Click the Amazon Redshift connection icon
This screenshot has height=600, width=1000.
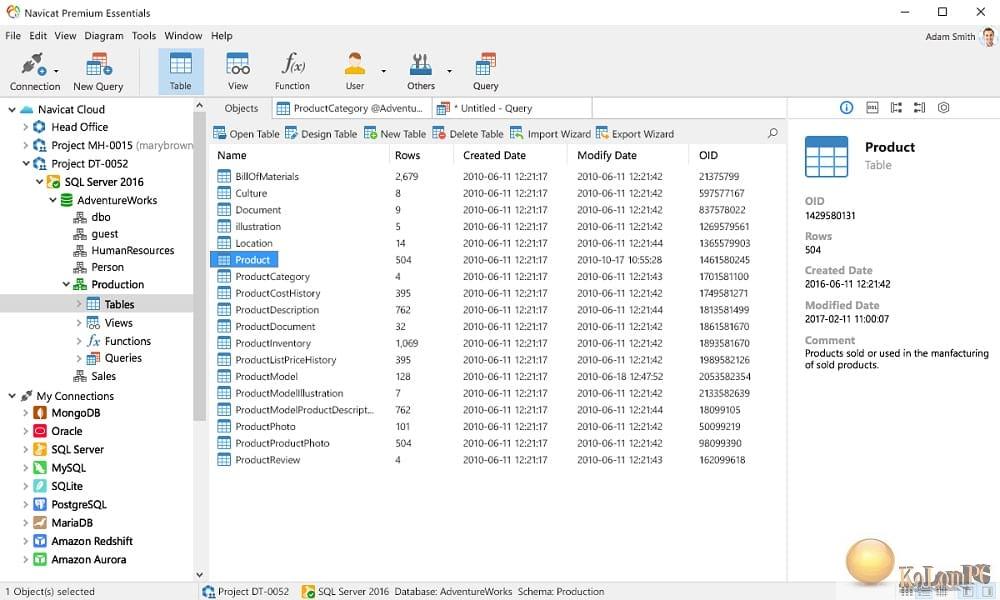tap(40, 541)
